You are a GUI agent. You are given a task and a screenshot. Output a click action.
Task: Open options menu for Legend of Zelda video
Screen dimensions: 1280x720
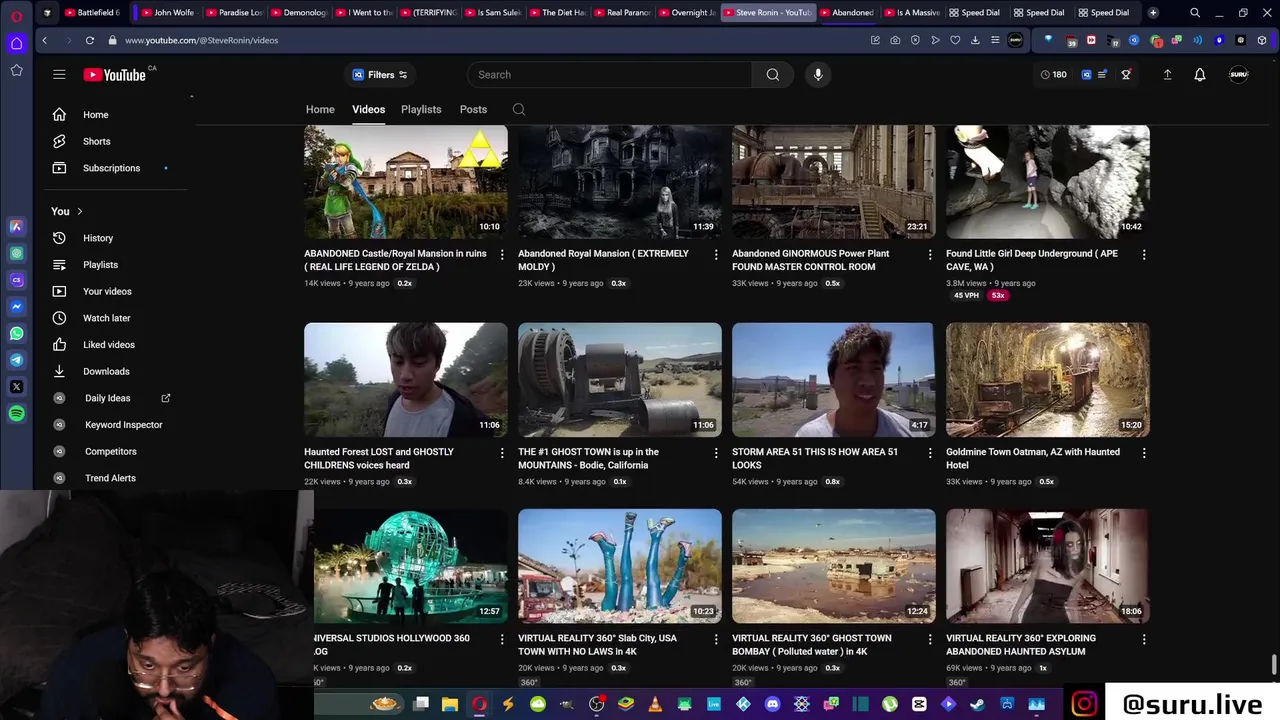(x=502, y=254)
